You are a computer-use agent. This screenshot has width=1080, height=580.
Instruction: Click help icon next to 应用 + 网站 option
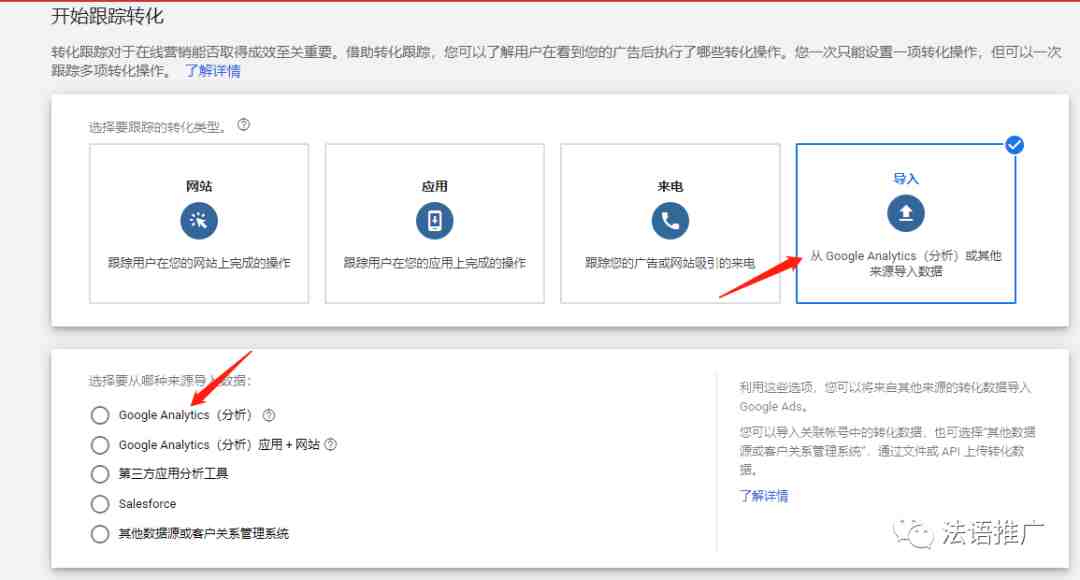coord(331,444)
